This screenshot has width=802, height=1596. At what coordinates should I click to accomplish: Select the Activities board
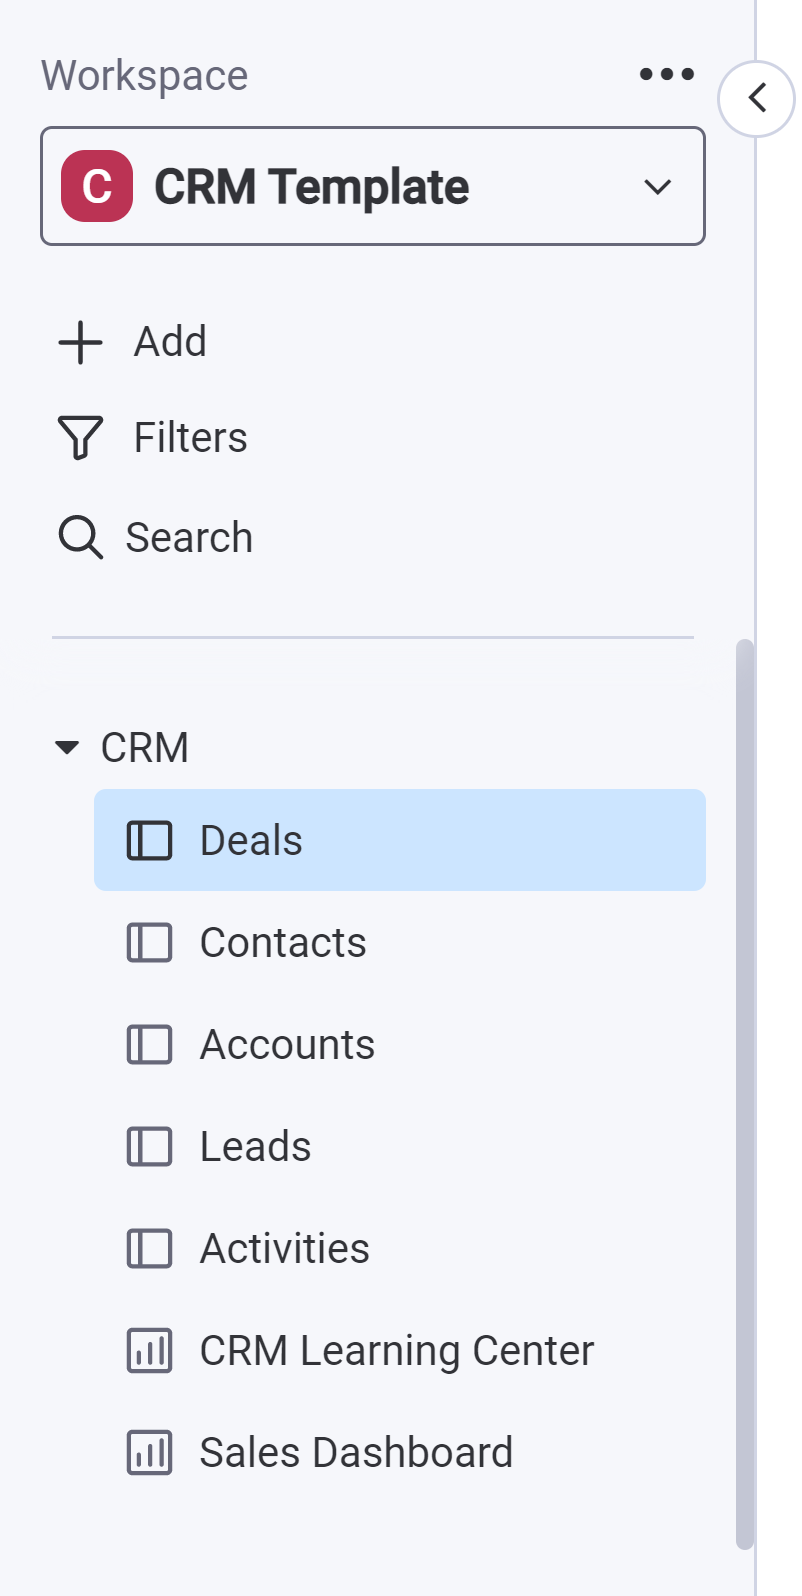coord(284,1248)
